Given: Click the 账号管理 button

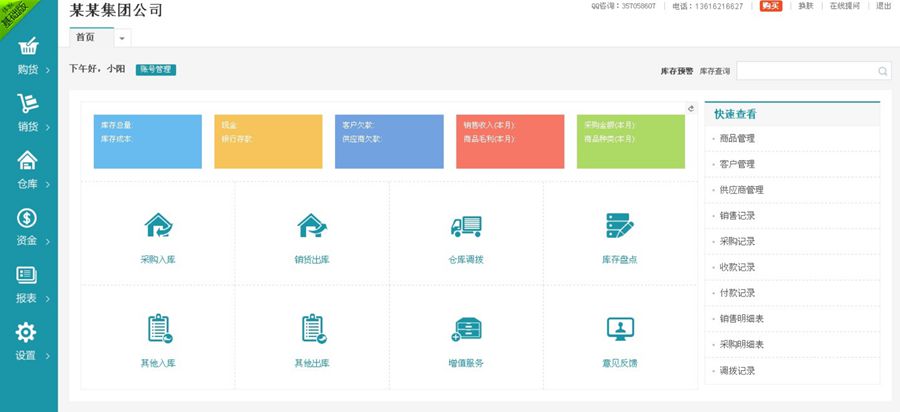Looking at the screenshot, I should (155, 70).
